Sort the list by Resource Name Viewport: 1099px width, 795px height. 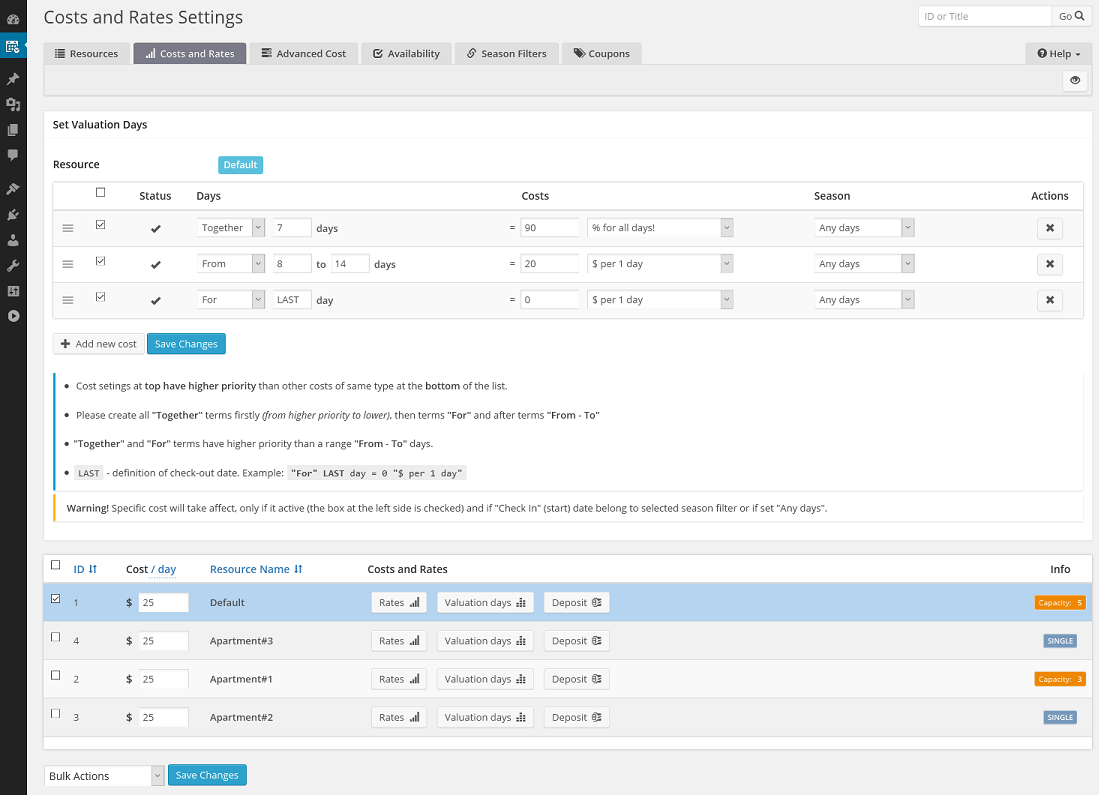pos(256,569)
